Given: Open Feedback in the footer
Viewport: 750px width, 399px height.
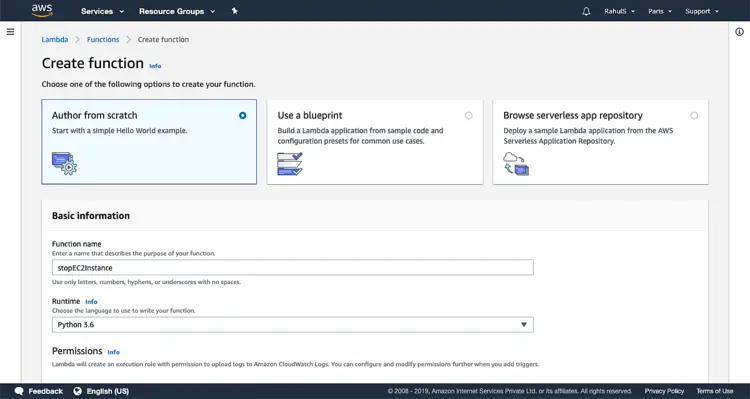Looking at the screenshot, I should coord(45,391).
